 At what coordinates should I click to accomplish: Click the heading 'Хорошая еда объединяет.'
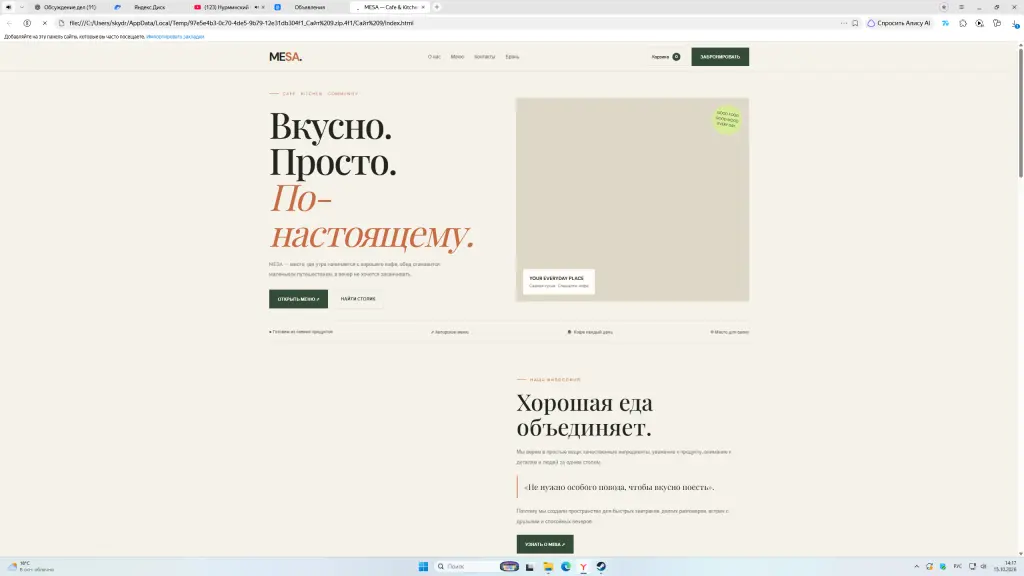click(584, 415)
